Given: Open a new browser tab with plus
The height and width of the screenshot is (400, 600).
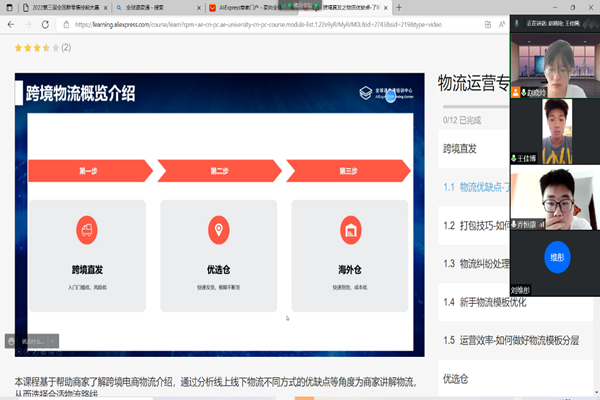Looking at the screenshot, I should pos(399,7).
